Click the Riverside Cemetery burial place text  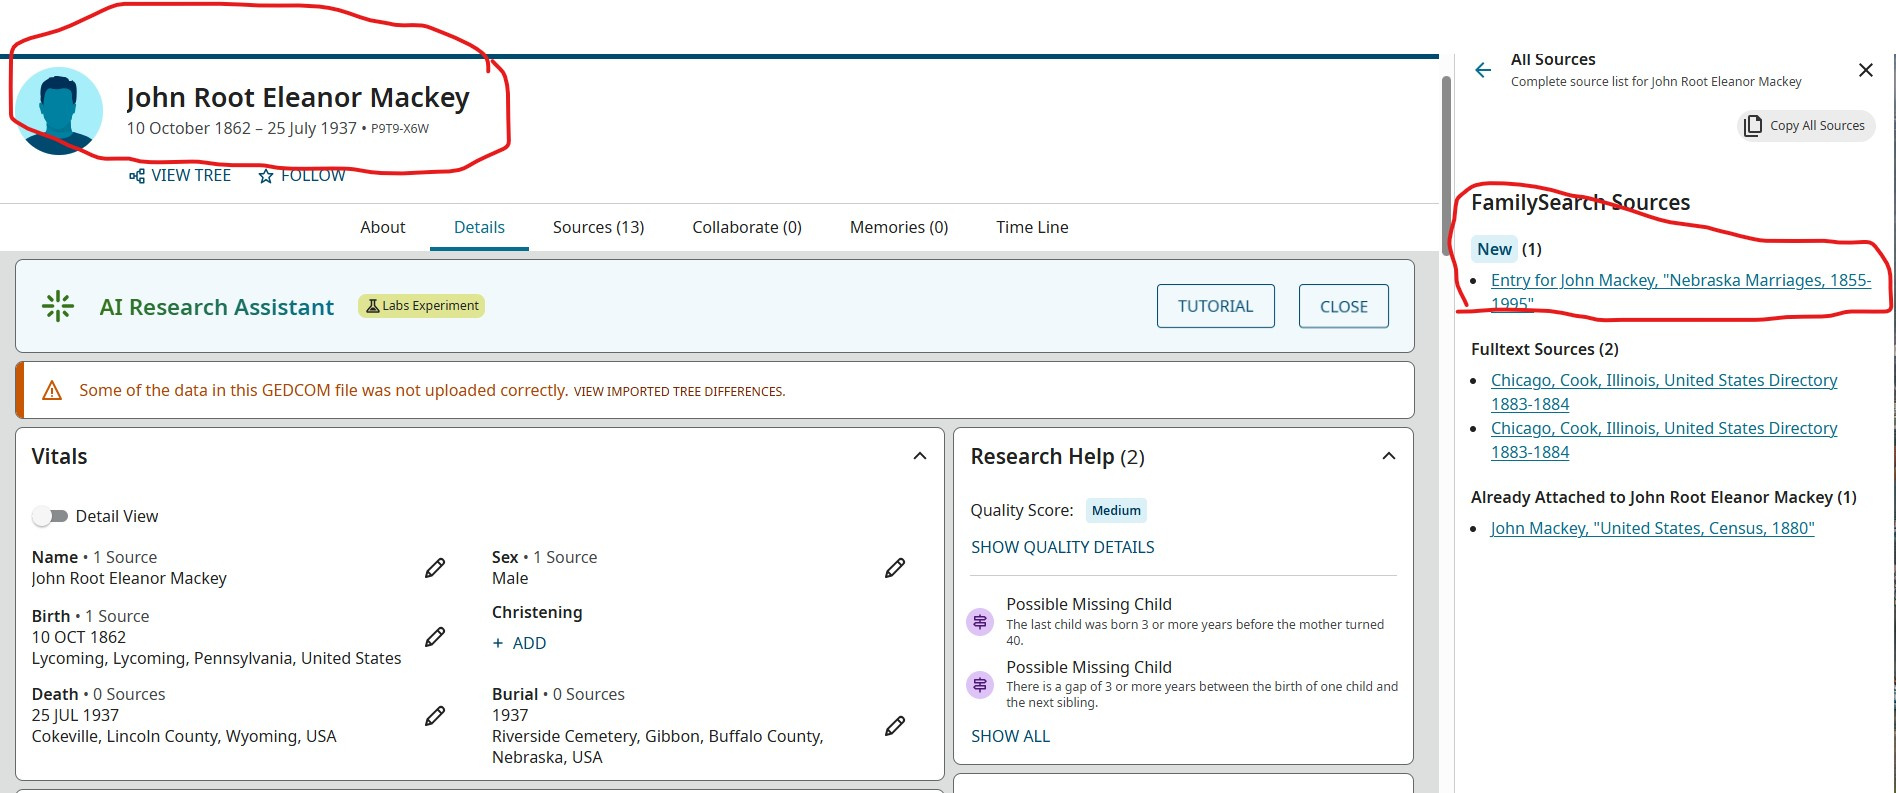(657, 746)
